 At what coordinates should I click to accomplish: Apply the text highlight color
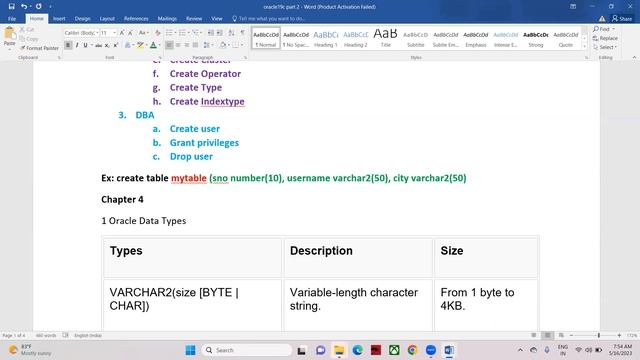point(140,45)
